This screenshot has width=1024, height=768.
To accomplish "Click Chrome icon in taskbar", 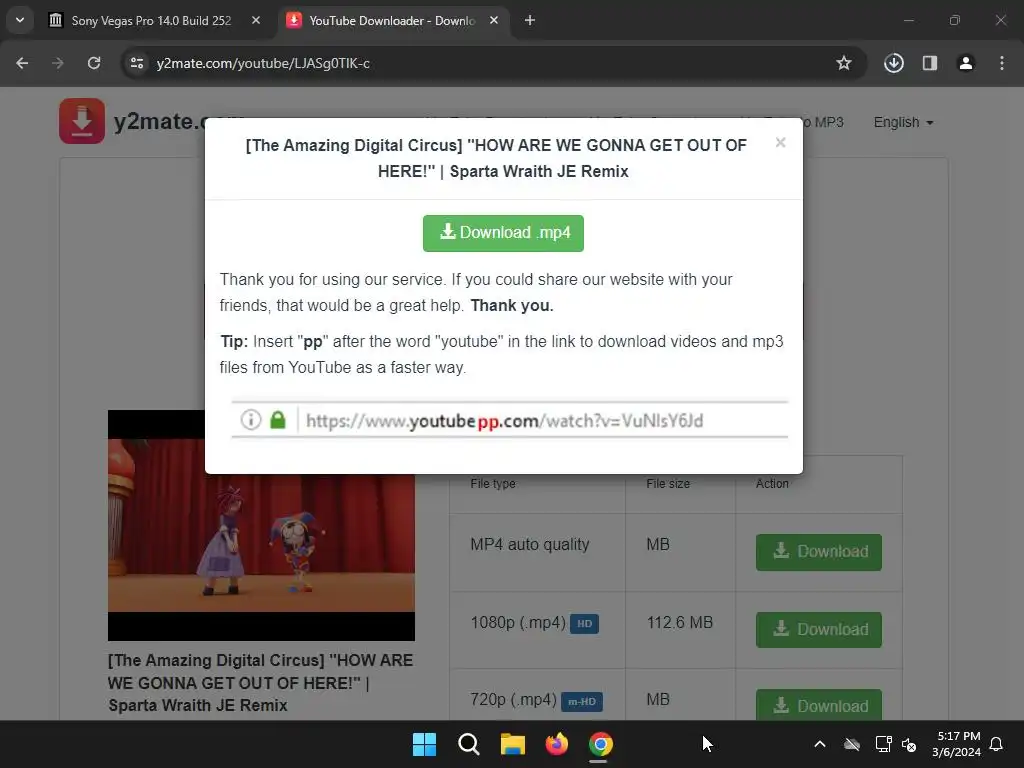I will coord(601,744).
